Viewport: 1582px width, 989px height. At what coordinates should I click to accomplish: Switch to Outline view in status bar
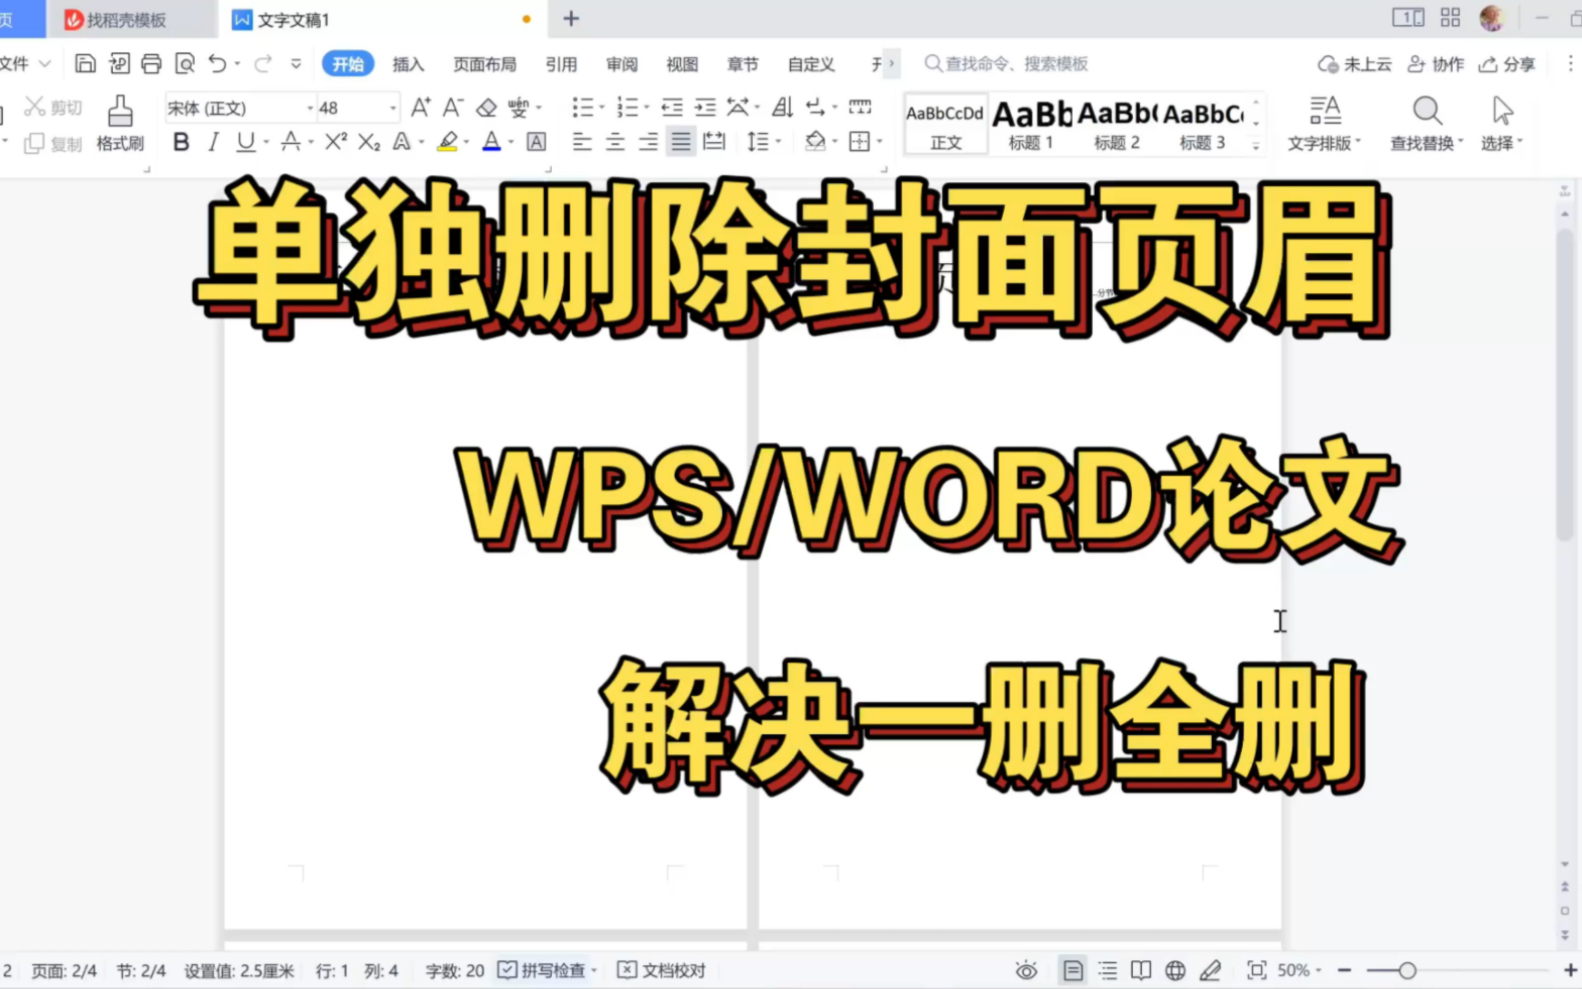[1107, 970]
